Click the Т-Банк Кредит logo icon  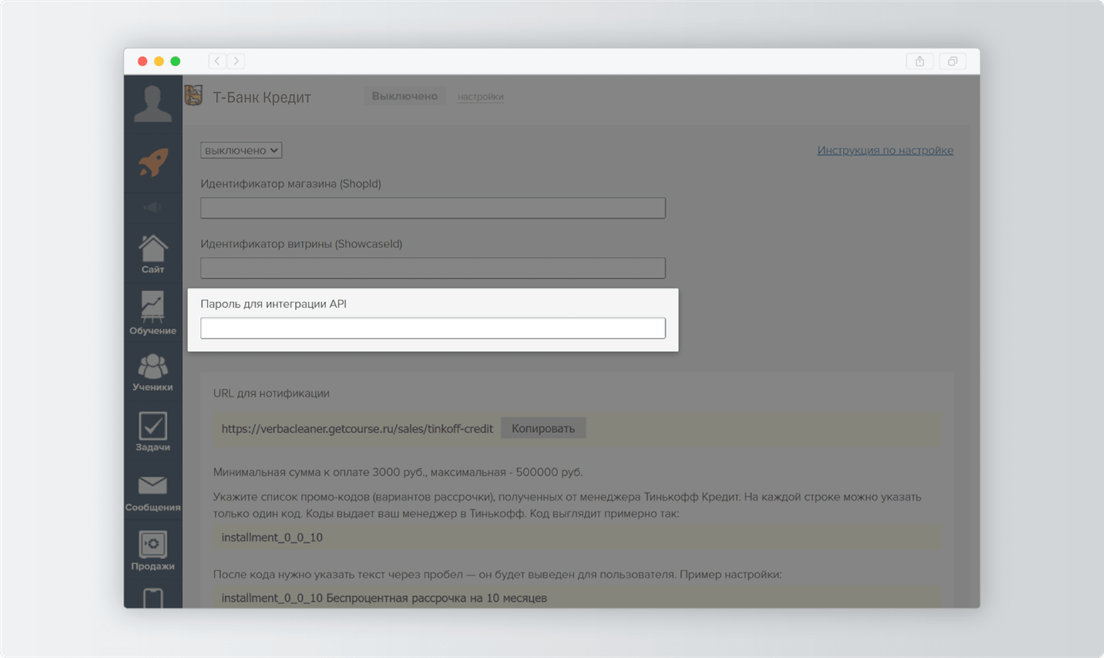click(194, 95)
